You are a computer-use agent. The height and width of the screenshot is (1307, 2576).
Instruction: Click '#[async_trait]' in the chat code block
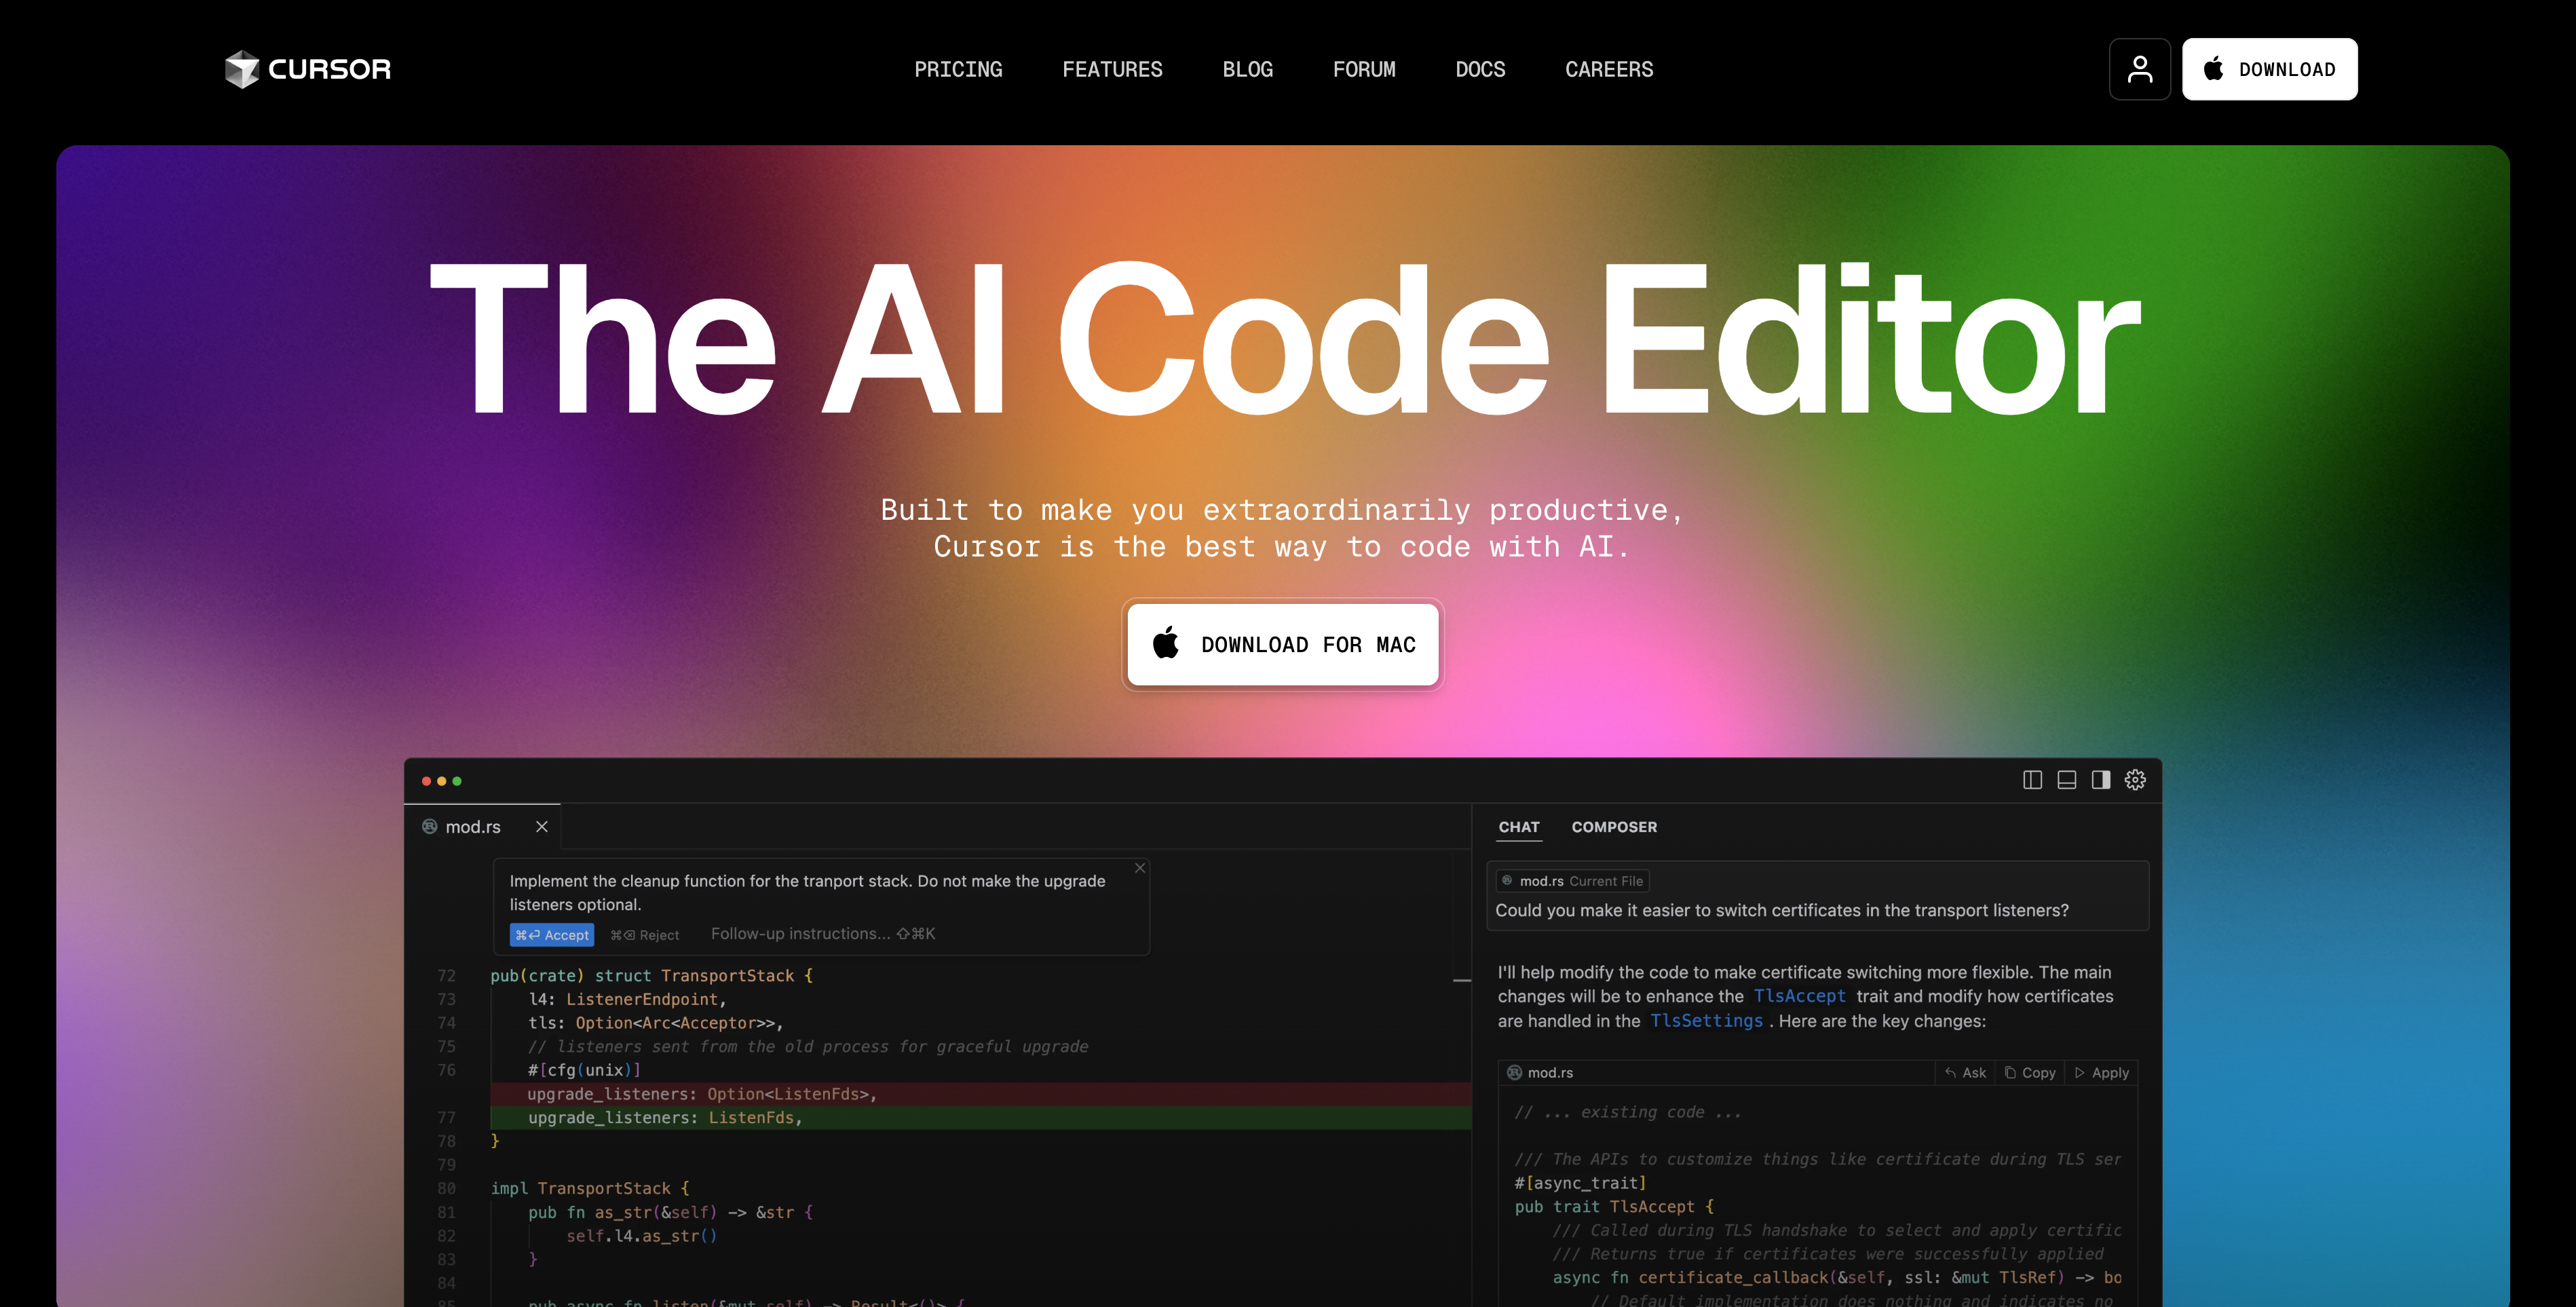pyautogui.click(x=1580, y=1183)
